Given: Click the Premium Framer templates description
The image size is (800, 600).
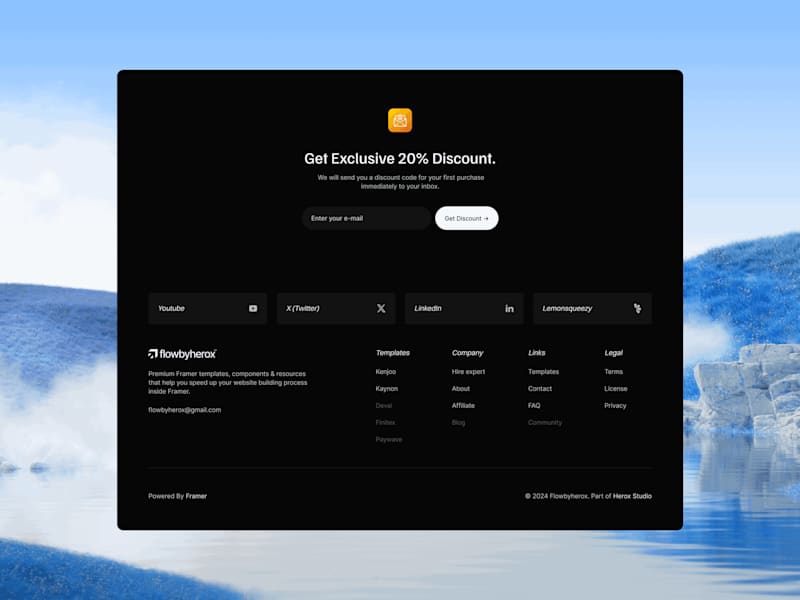Looking at the screenshot, I should tap(228, 383).
